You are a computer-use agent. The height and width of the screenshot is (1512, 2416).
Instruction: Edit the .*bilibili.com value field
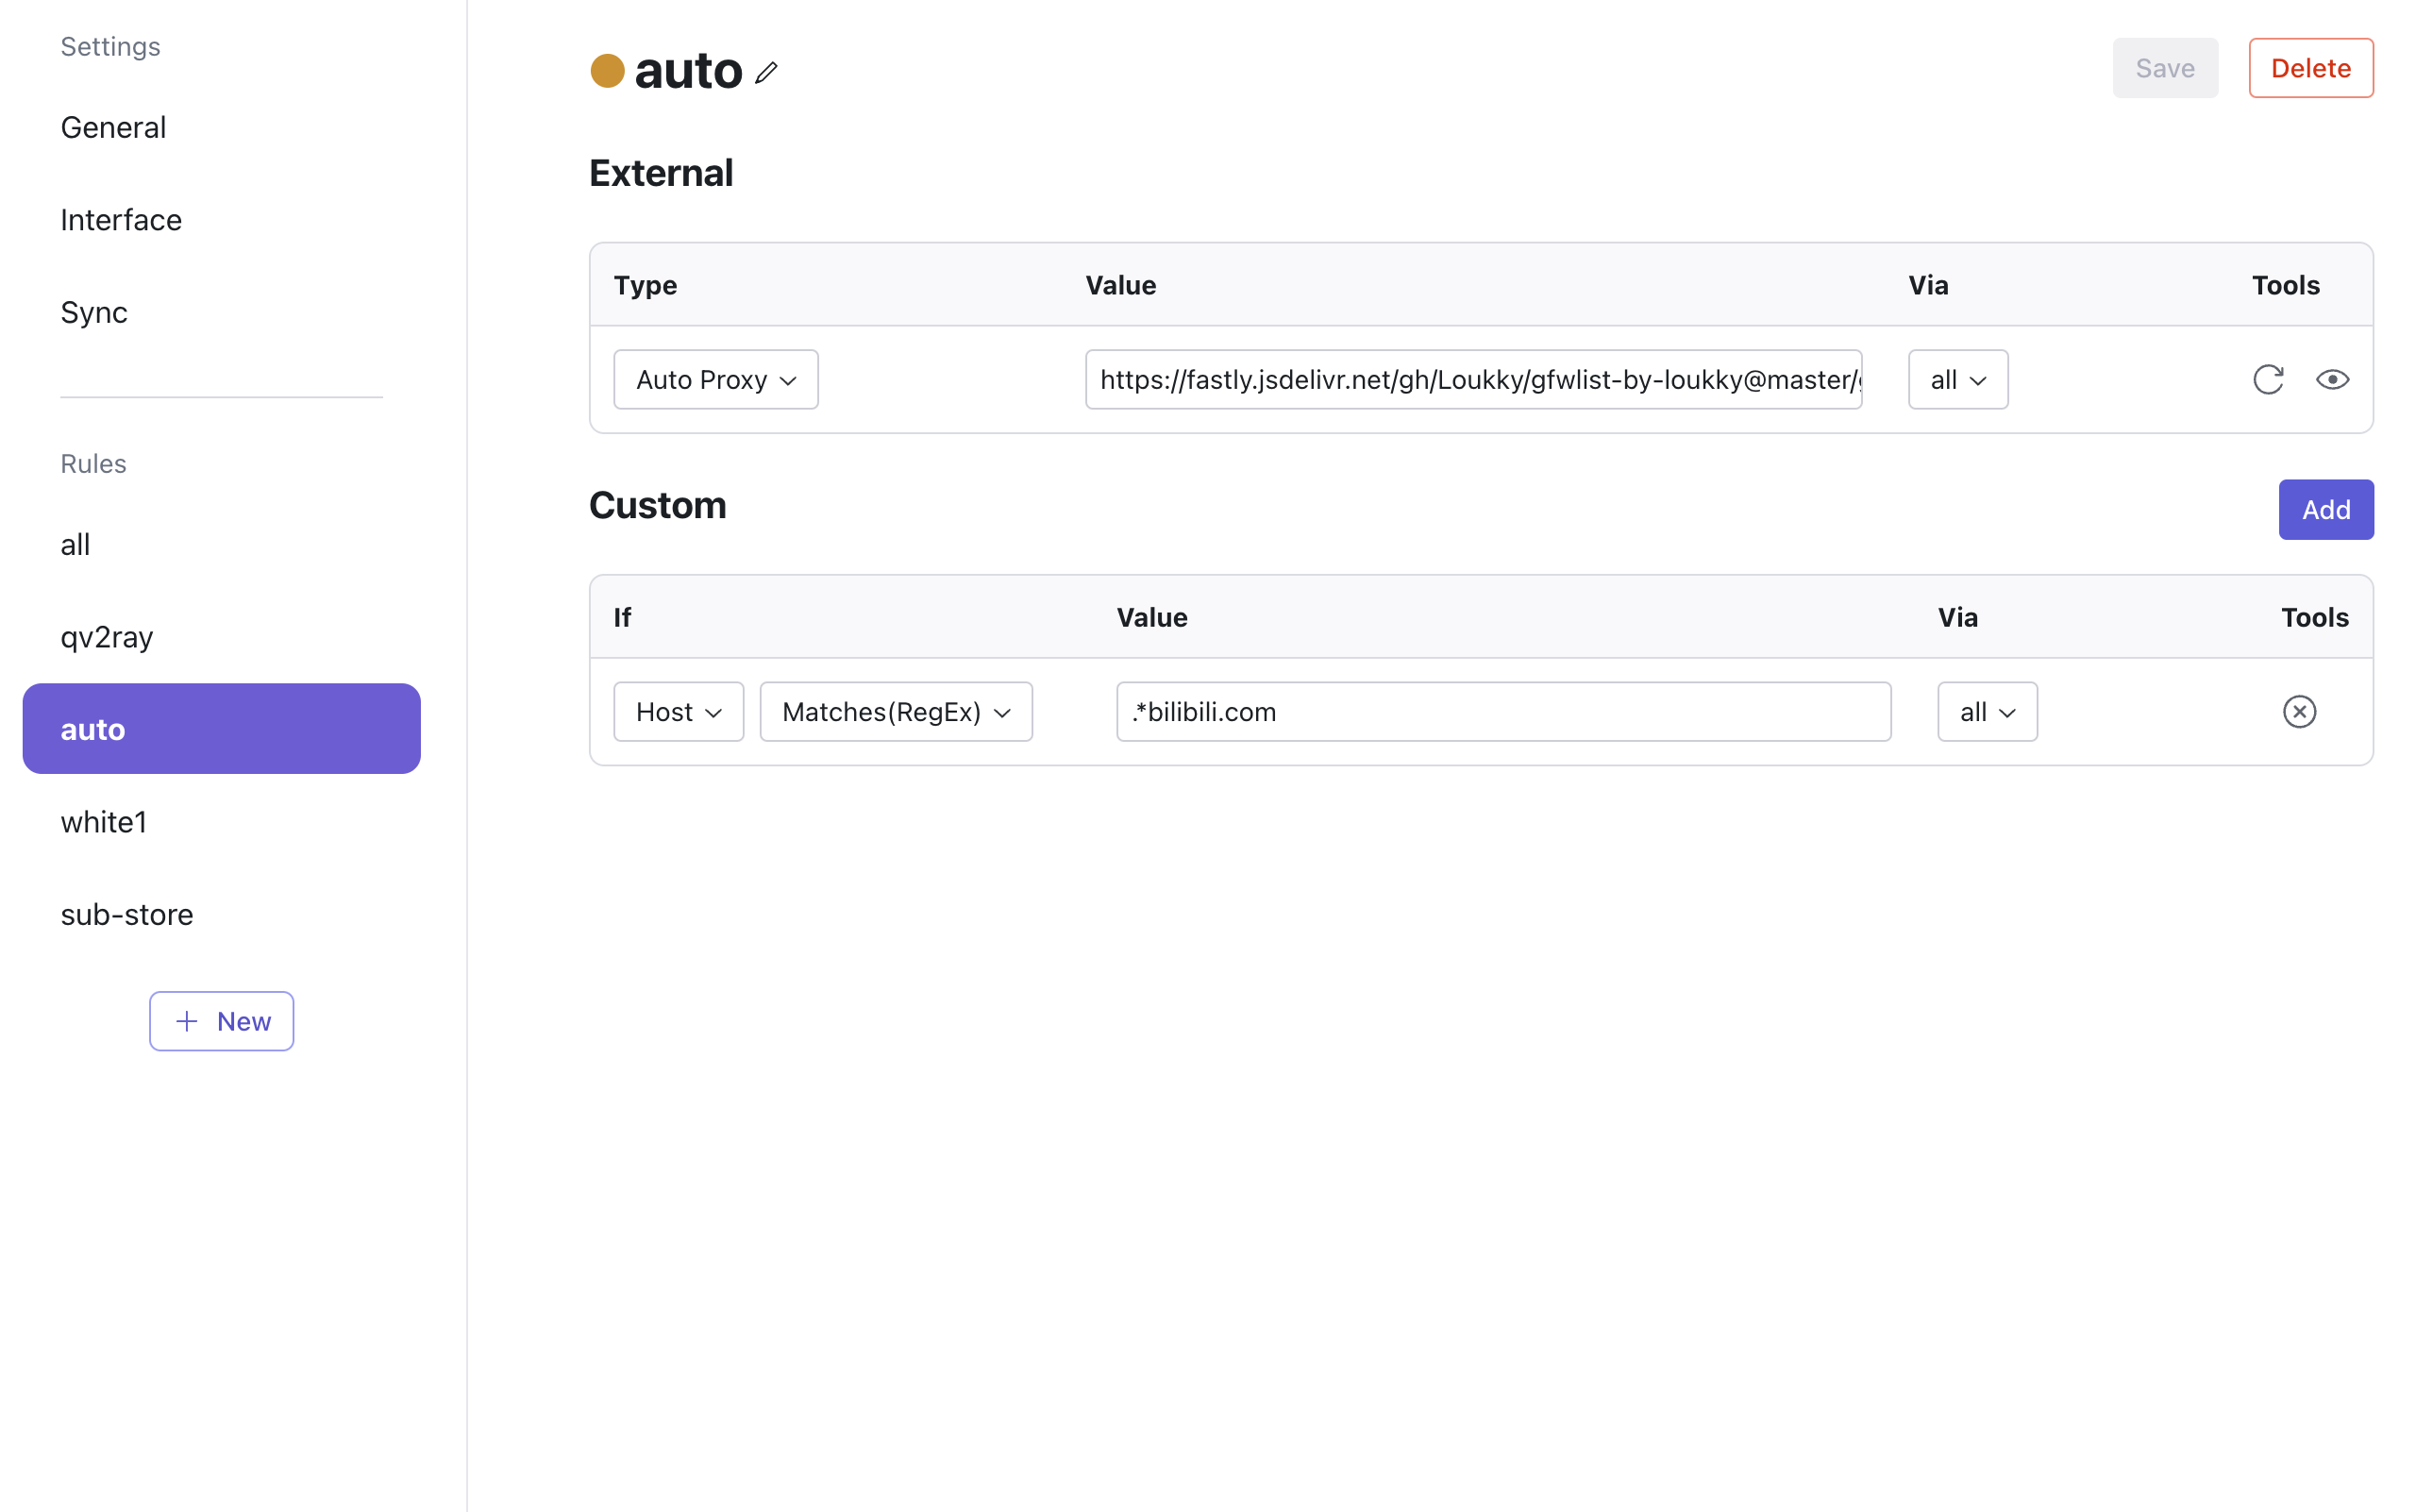click(x=1500, y=711)
